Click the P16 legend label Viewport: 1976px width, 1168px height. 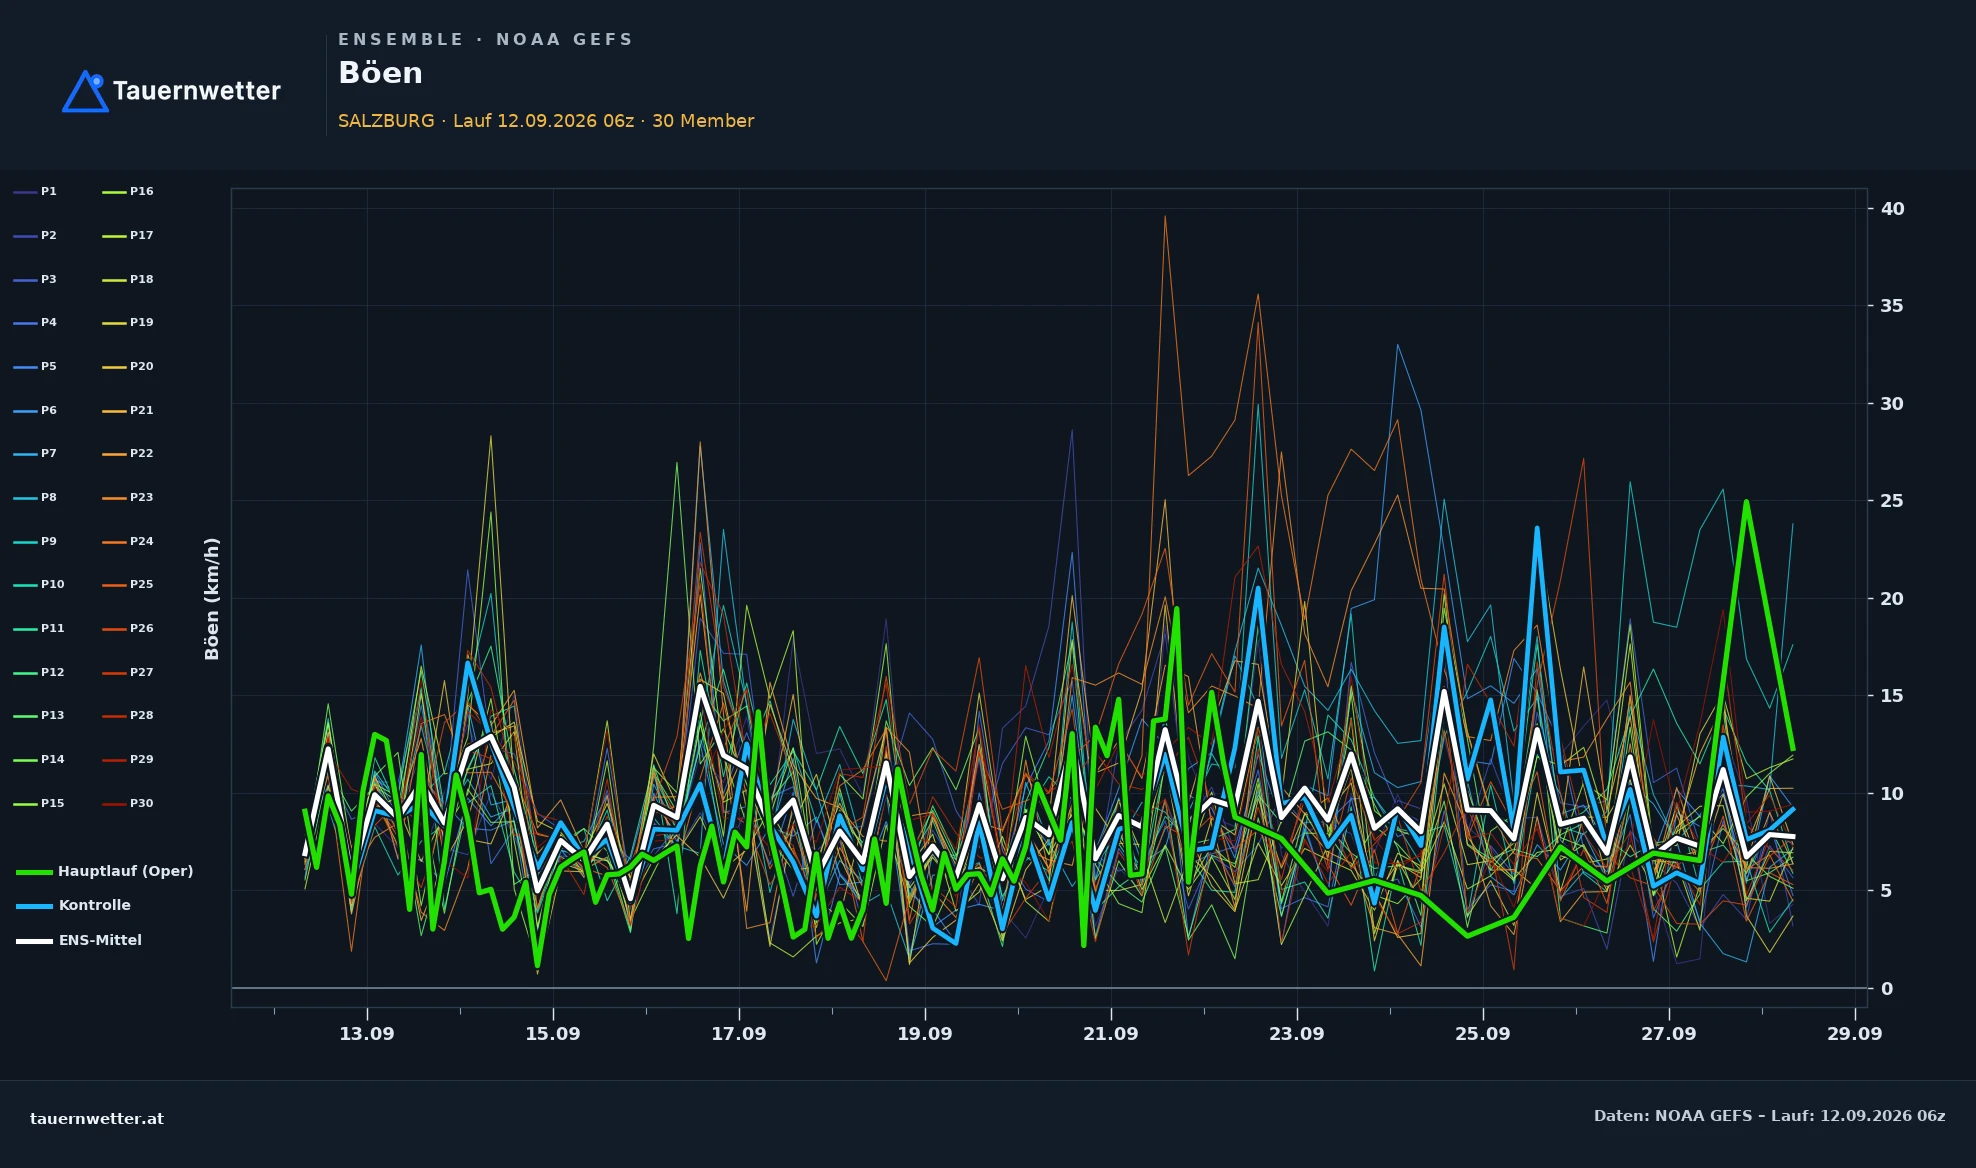pyautogui.click(x=141, y=191)
